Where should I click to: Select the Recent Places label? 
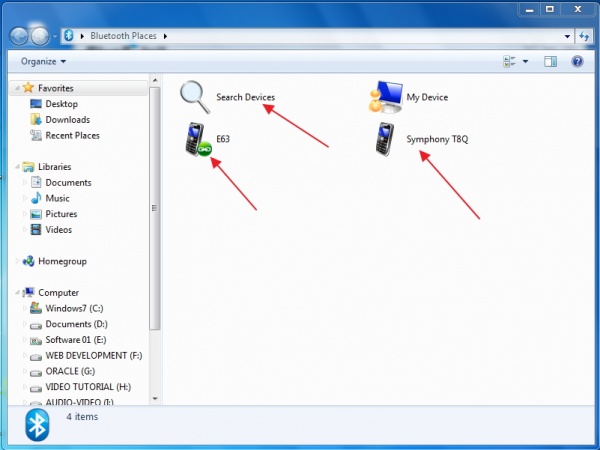(72, 135)
